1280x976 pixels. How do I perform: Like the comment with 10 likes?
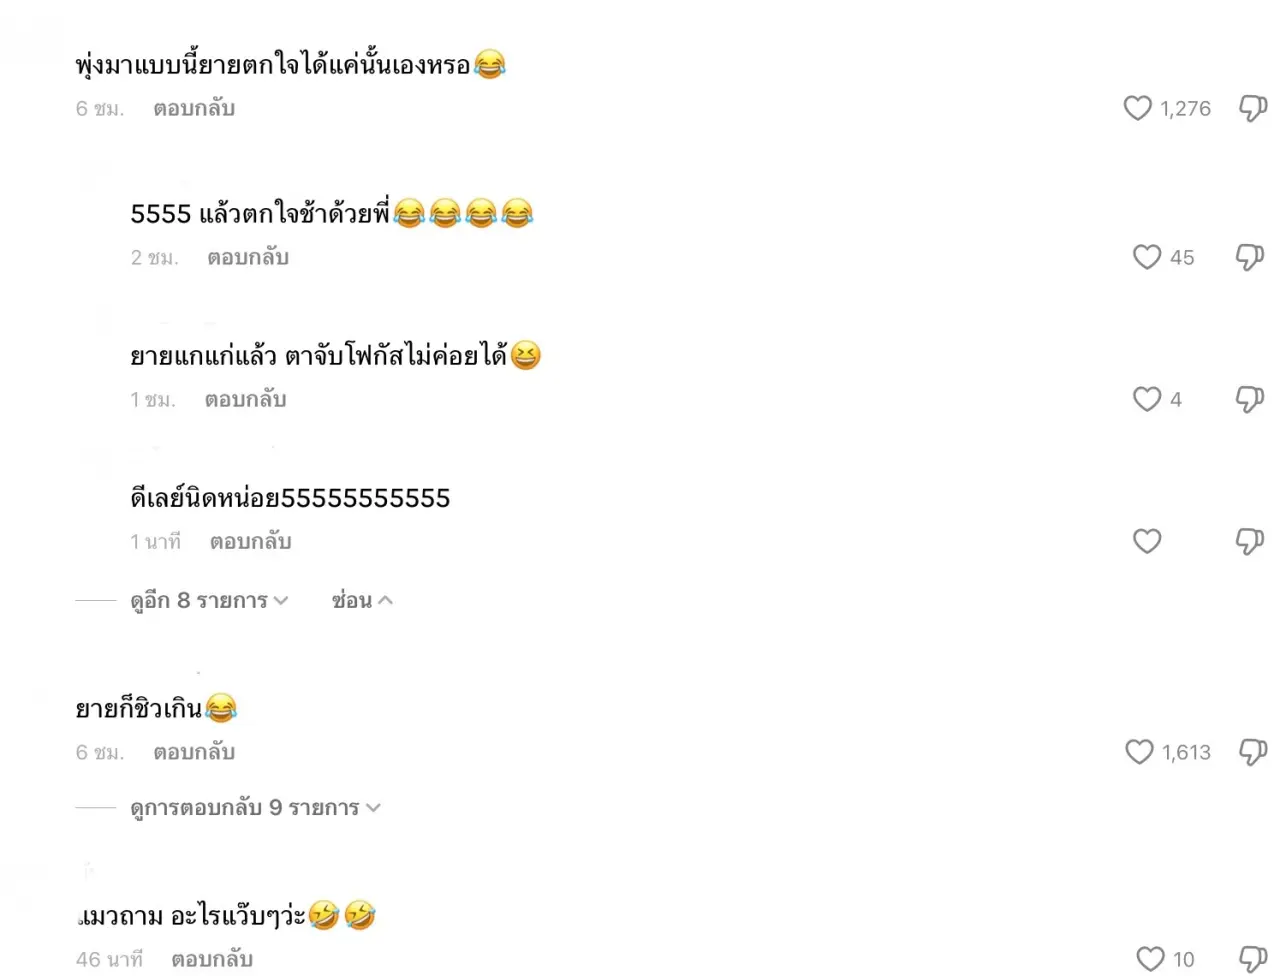pyautogui.click(x=1150, y=959)
